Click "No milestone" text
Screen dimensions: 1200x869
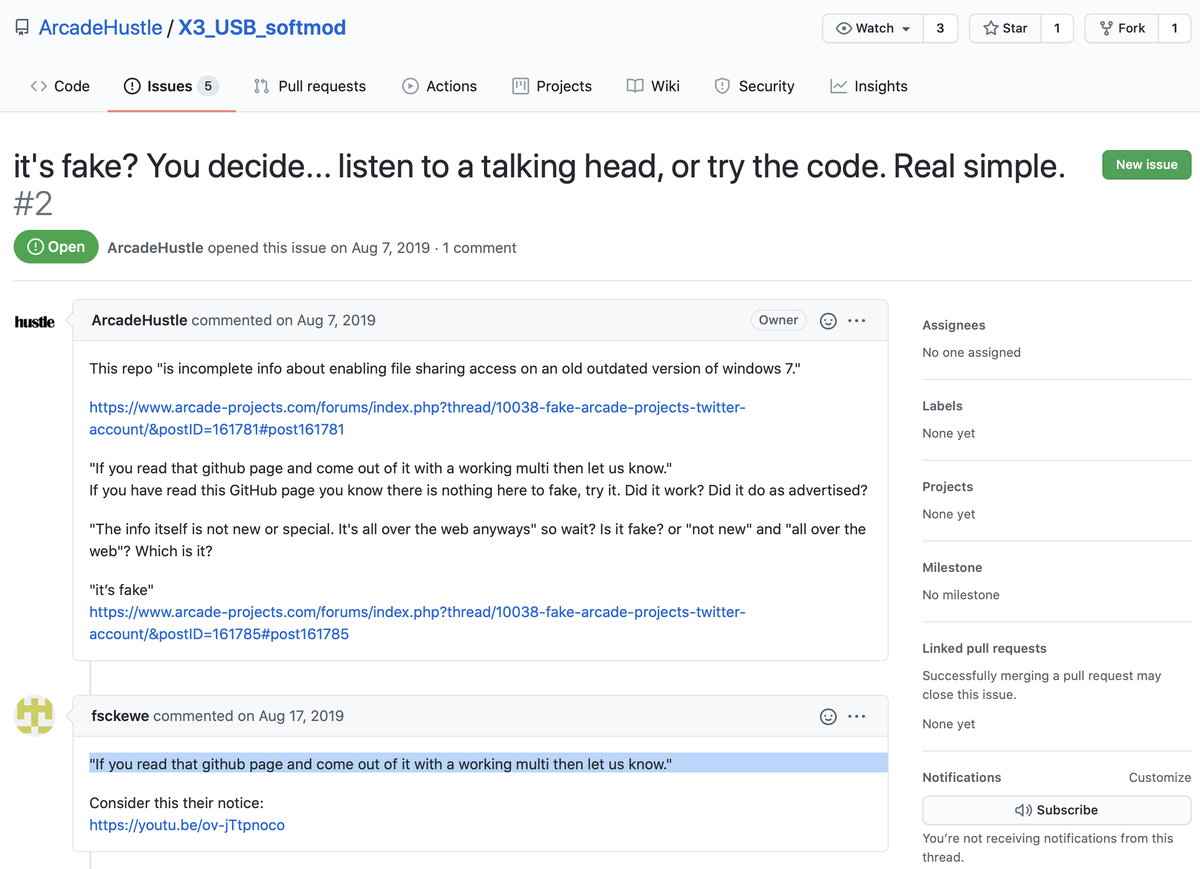961,595
